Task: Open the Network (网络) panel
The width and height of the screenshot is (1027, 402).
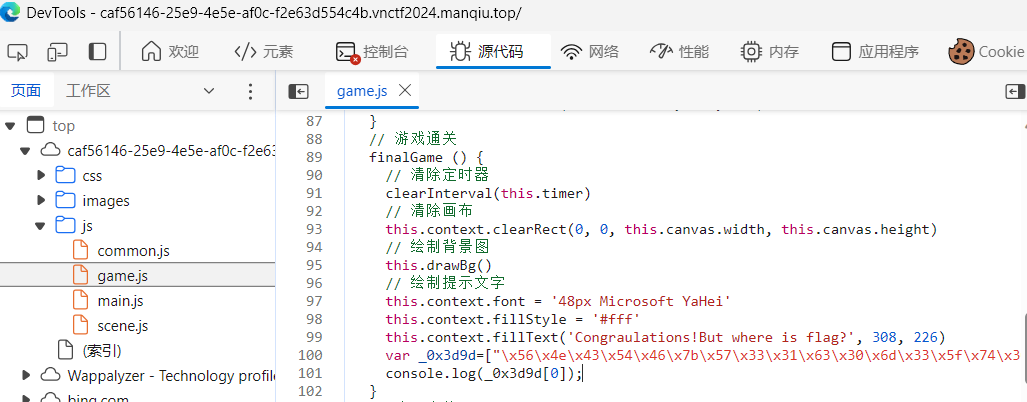Action: [589, 52]
